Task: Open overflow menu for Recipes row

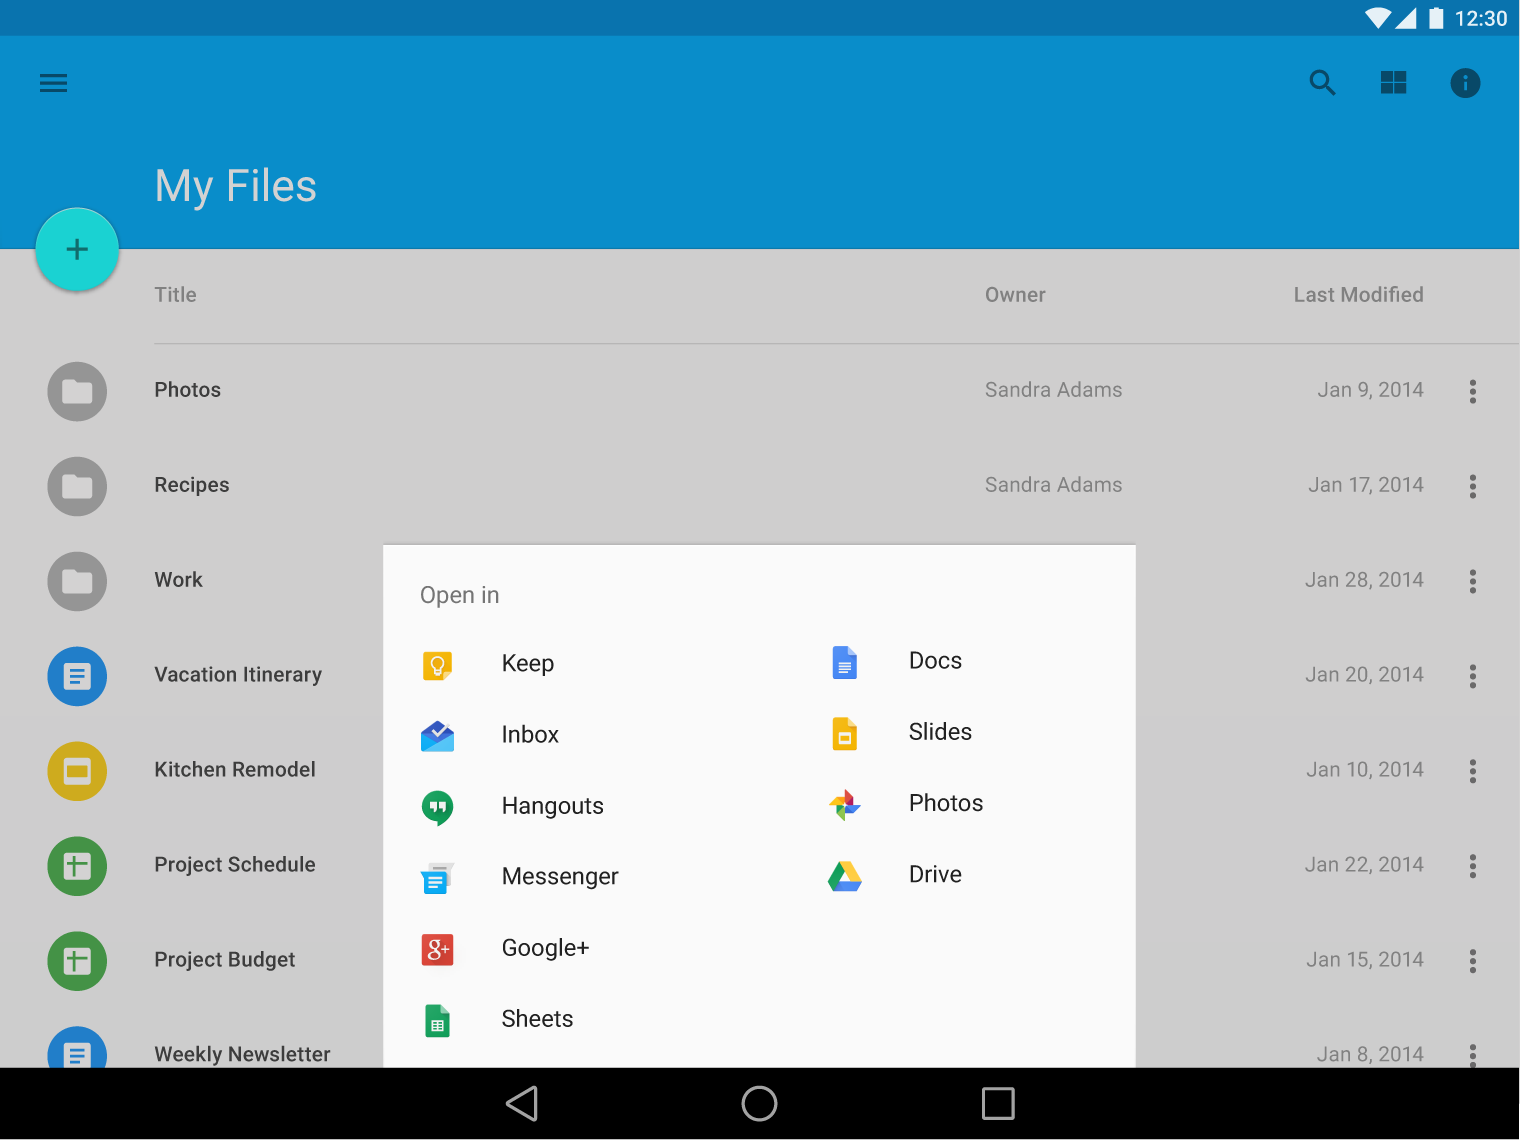Action: tap(1473, 486)
